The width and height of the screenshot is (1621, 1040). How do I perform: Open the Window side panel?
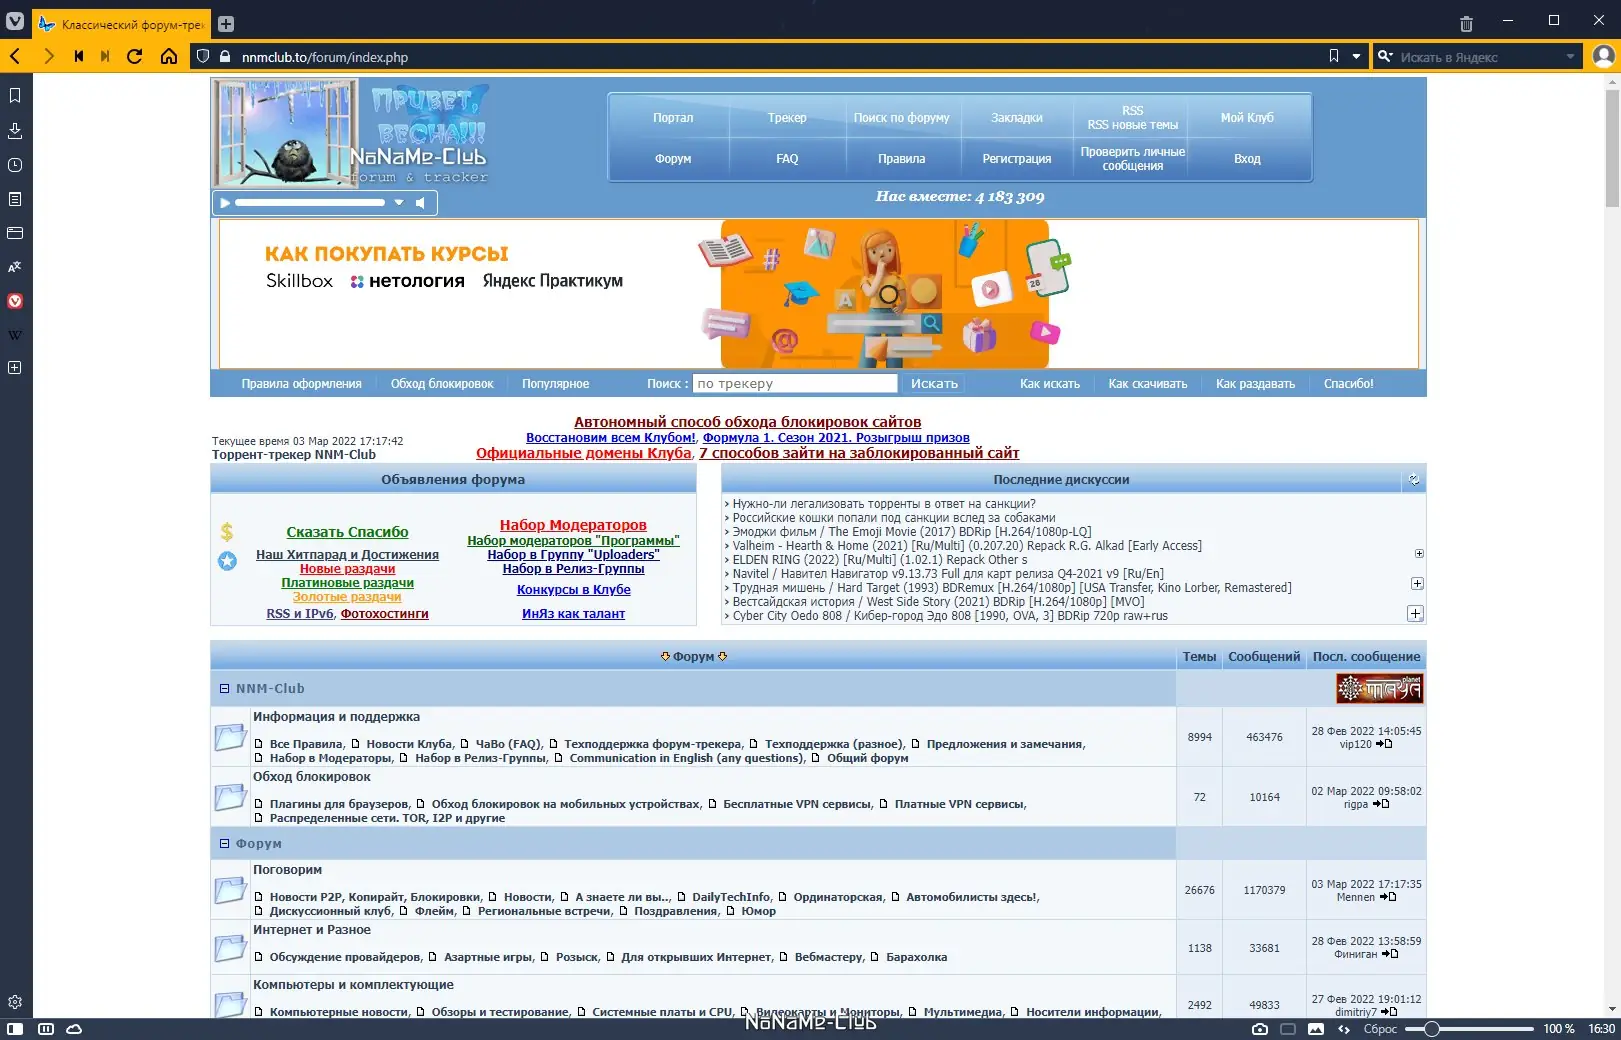(15, 233)
